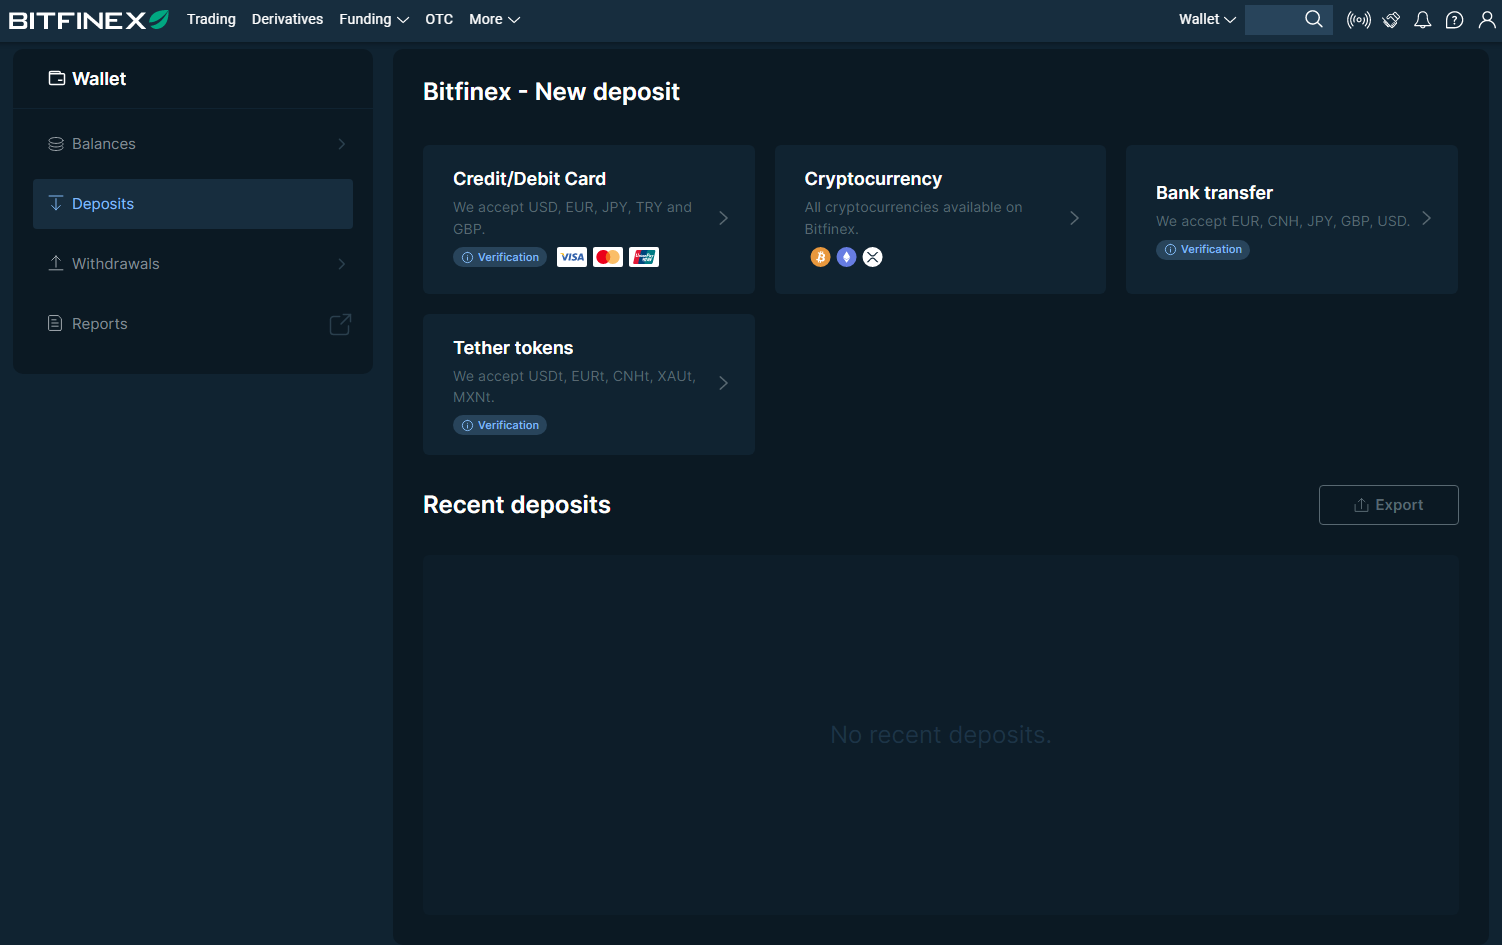Image resolution: width=1502 pixels, height=945 pixels.
Task: Expand the Withdrawals row chevron
Action: pyautogui.click(x=342, y=264)
